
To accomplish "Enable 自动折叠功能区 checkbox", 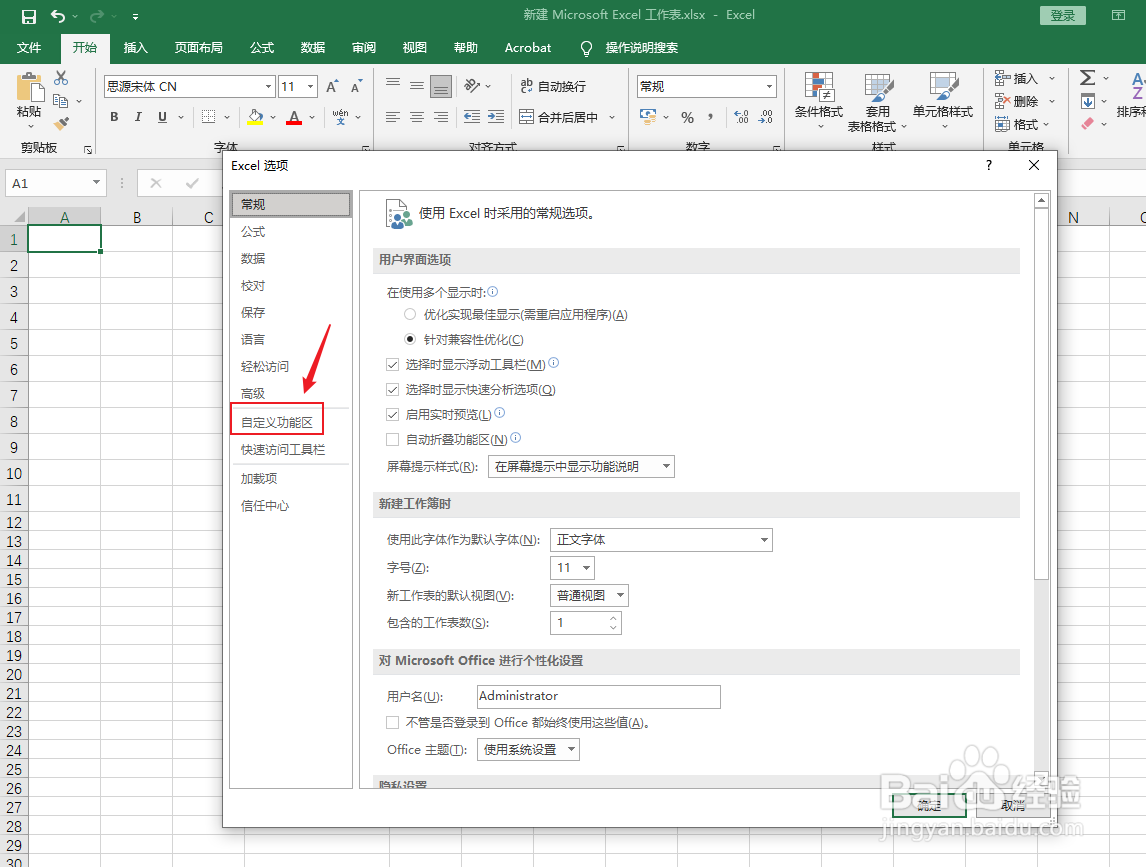I will (x=392, y=439).
